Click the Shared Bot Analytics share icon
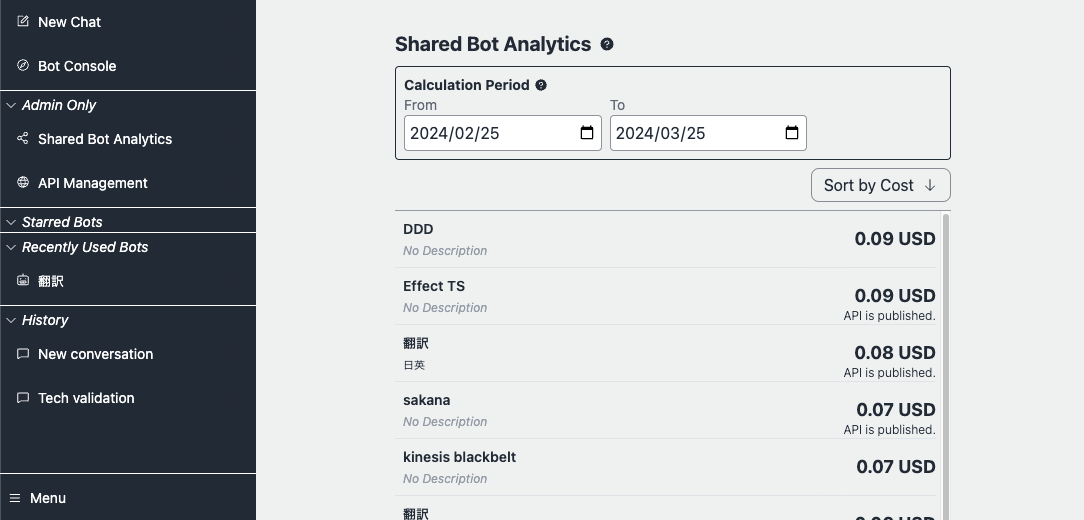This screenshot has width=1084, height=520. pos(23,139)
